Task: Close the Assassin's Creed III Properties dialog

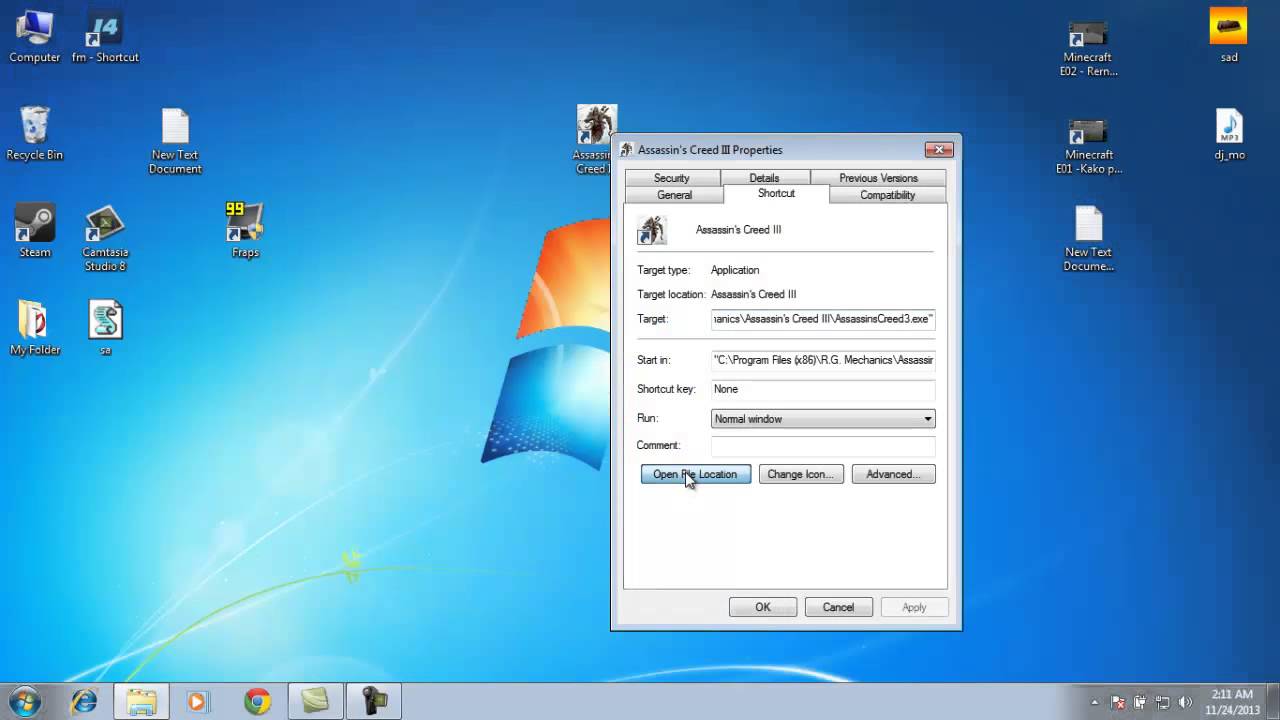Action: (x=938, y=150)
